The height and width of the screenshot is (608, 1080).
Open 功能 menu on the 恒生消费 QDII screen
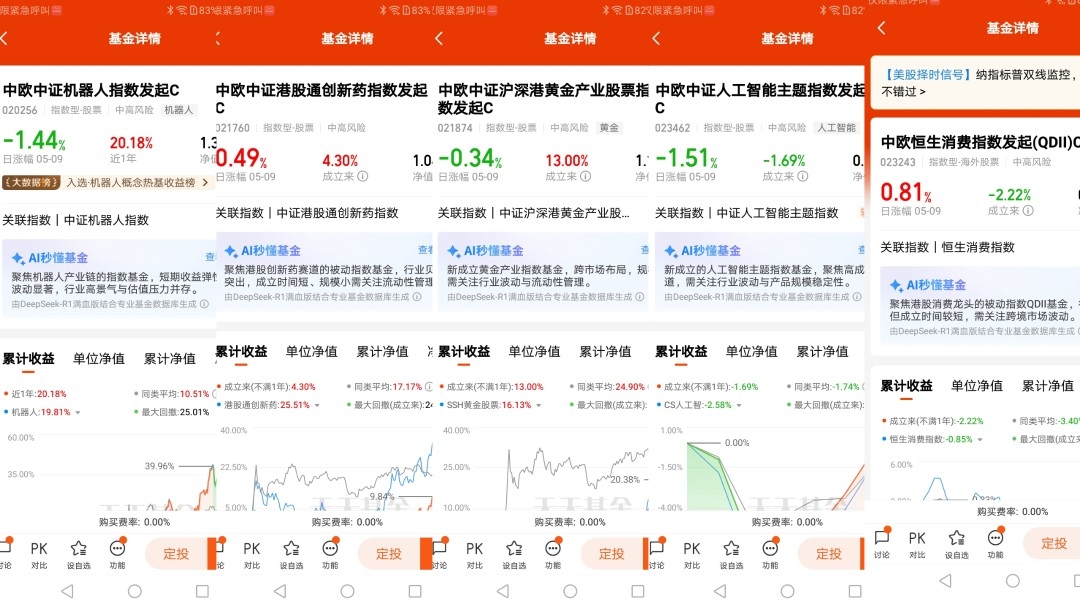(x=995, y=543)
